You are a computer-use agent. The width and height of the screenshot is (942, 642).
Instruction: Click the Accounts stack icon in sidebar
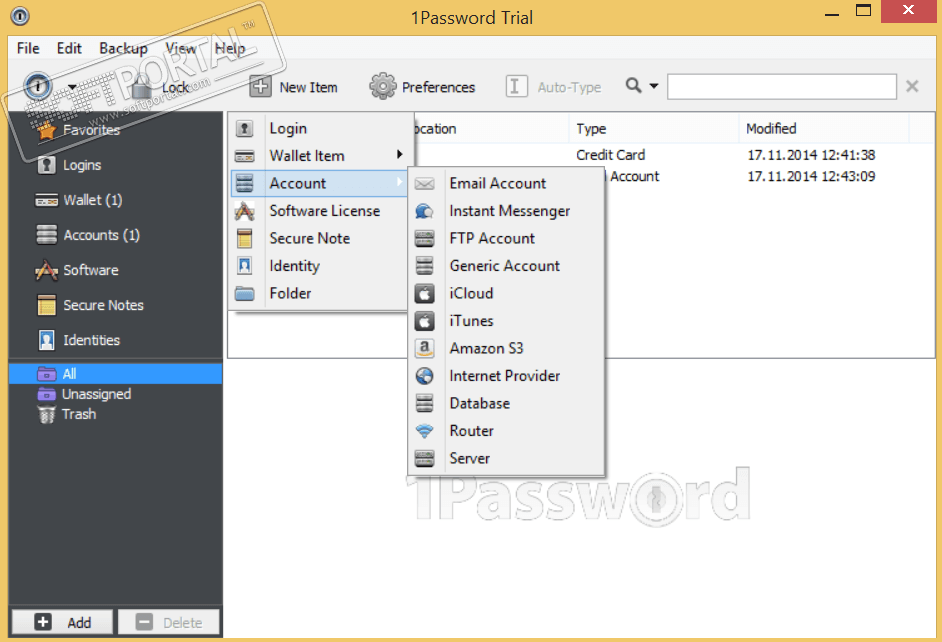tap(46, 235)
